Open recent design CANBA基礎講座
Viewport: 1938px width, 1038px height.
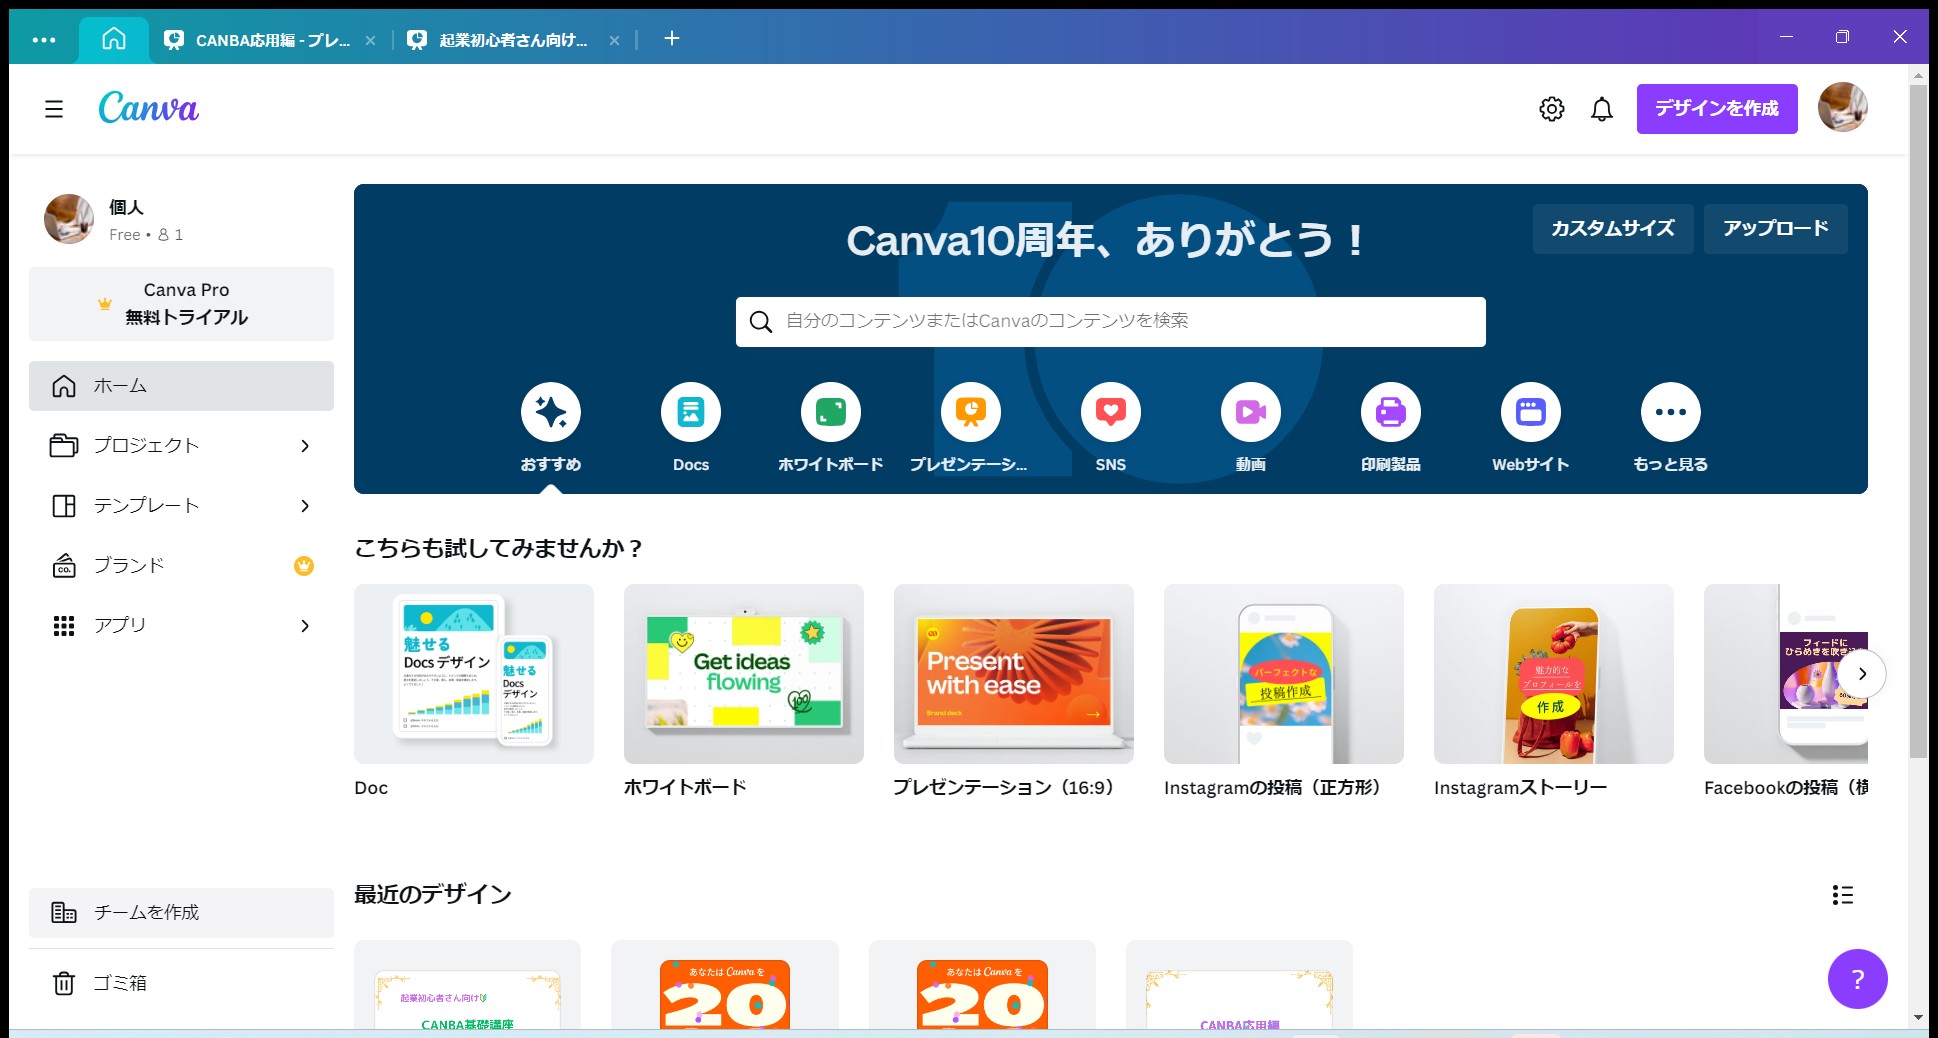coord(467,985)
